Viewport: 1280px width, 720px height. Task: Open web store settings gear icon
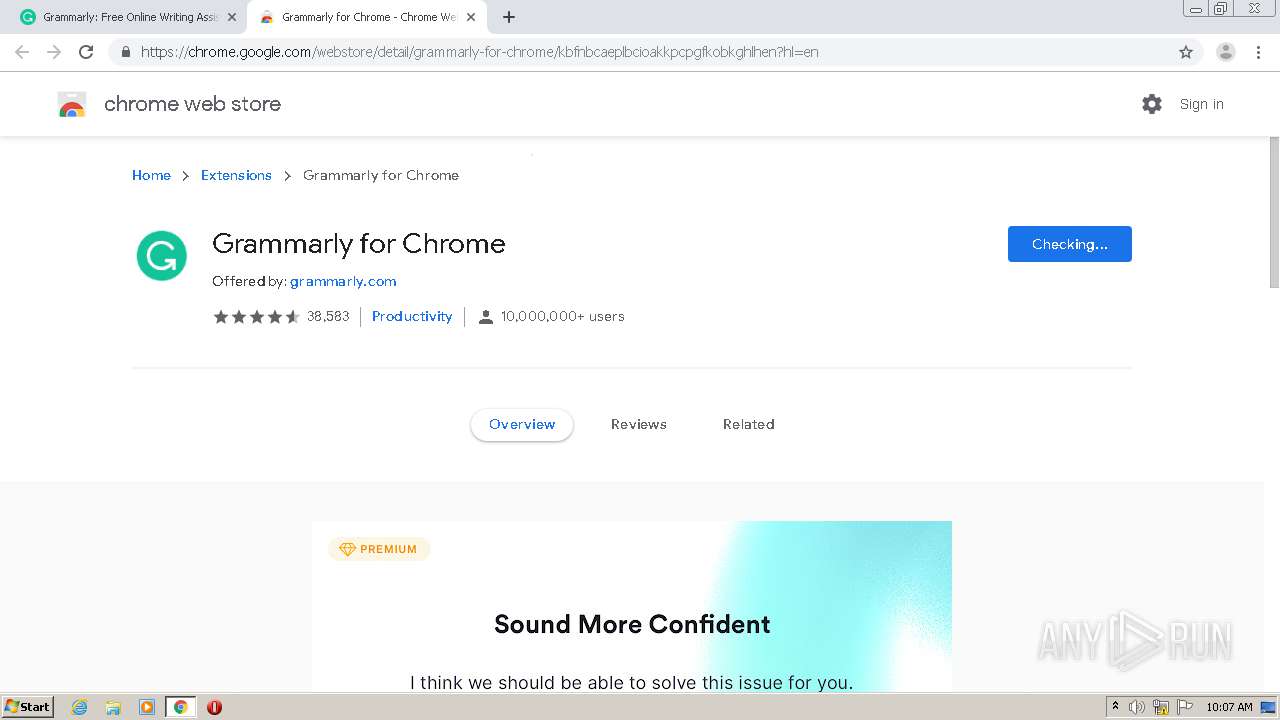[x=1152, y=104]
